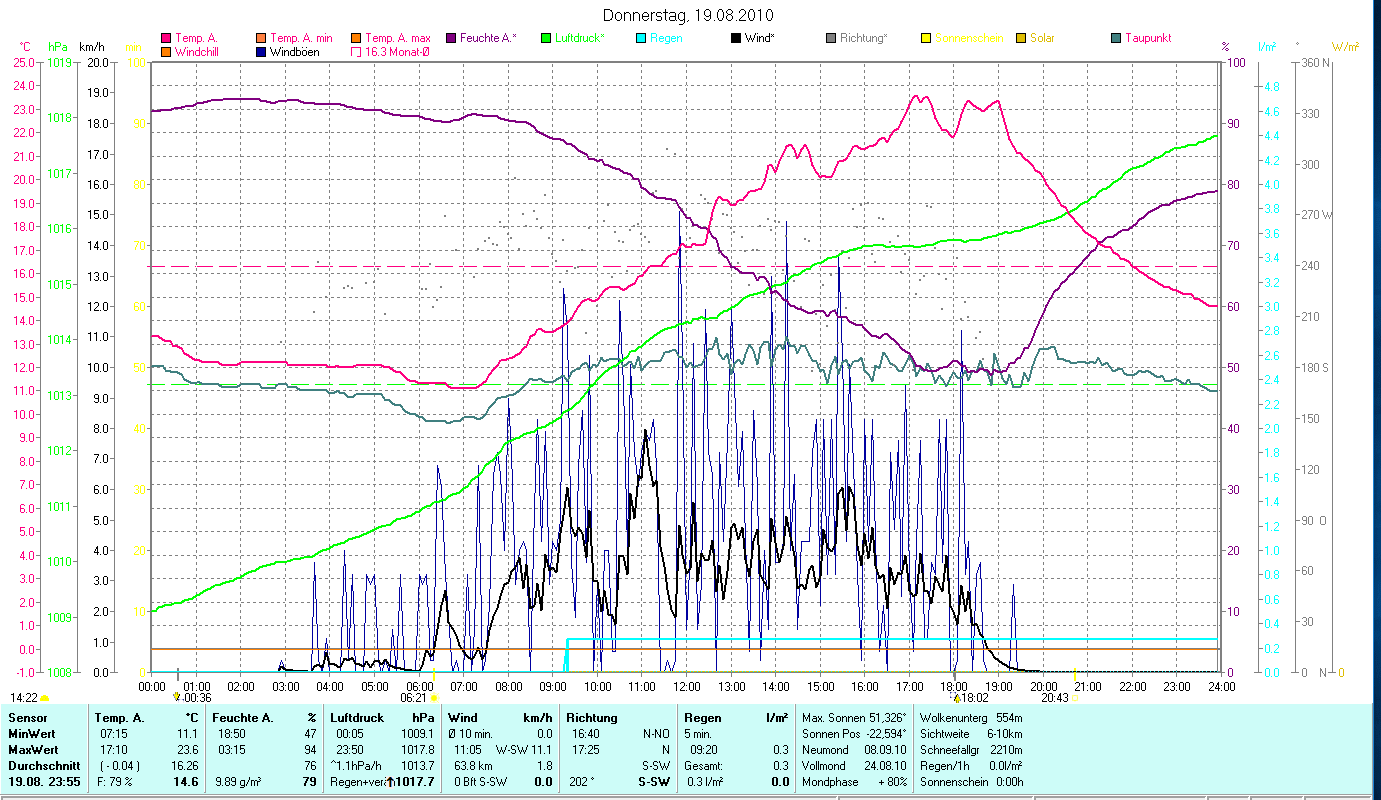Click the sunrise icon at 06:21
1381x800 pixels.
(436, 697)
